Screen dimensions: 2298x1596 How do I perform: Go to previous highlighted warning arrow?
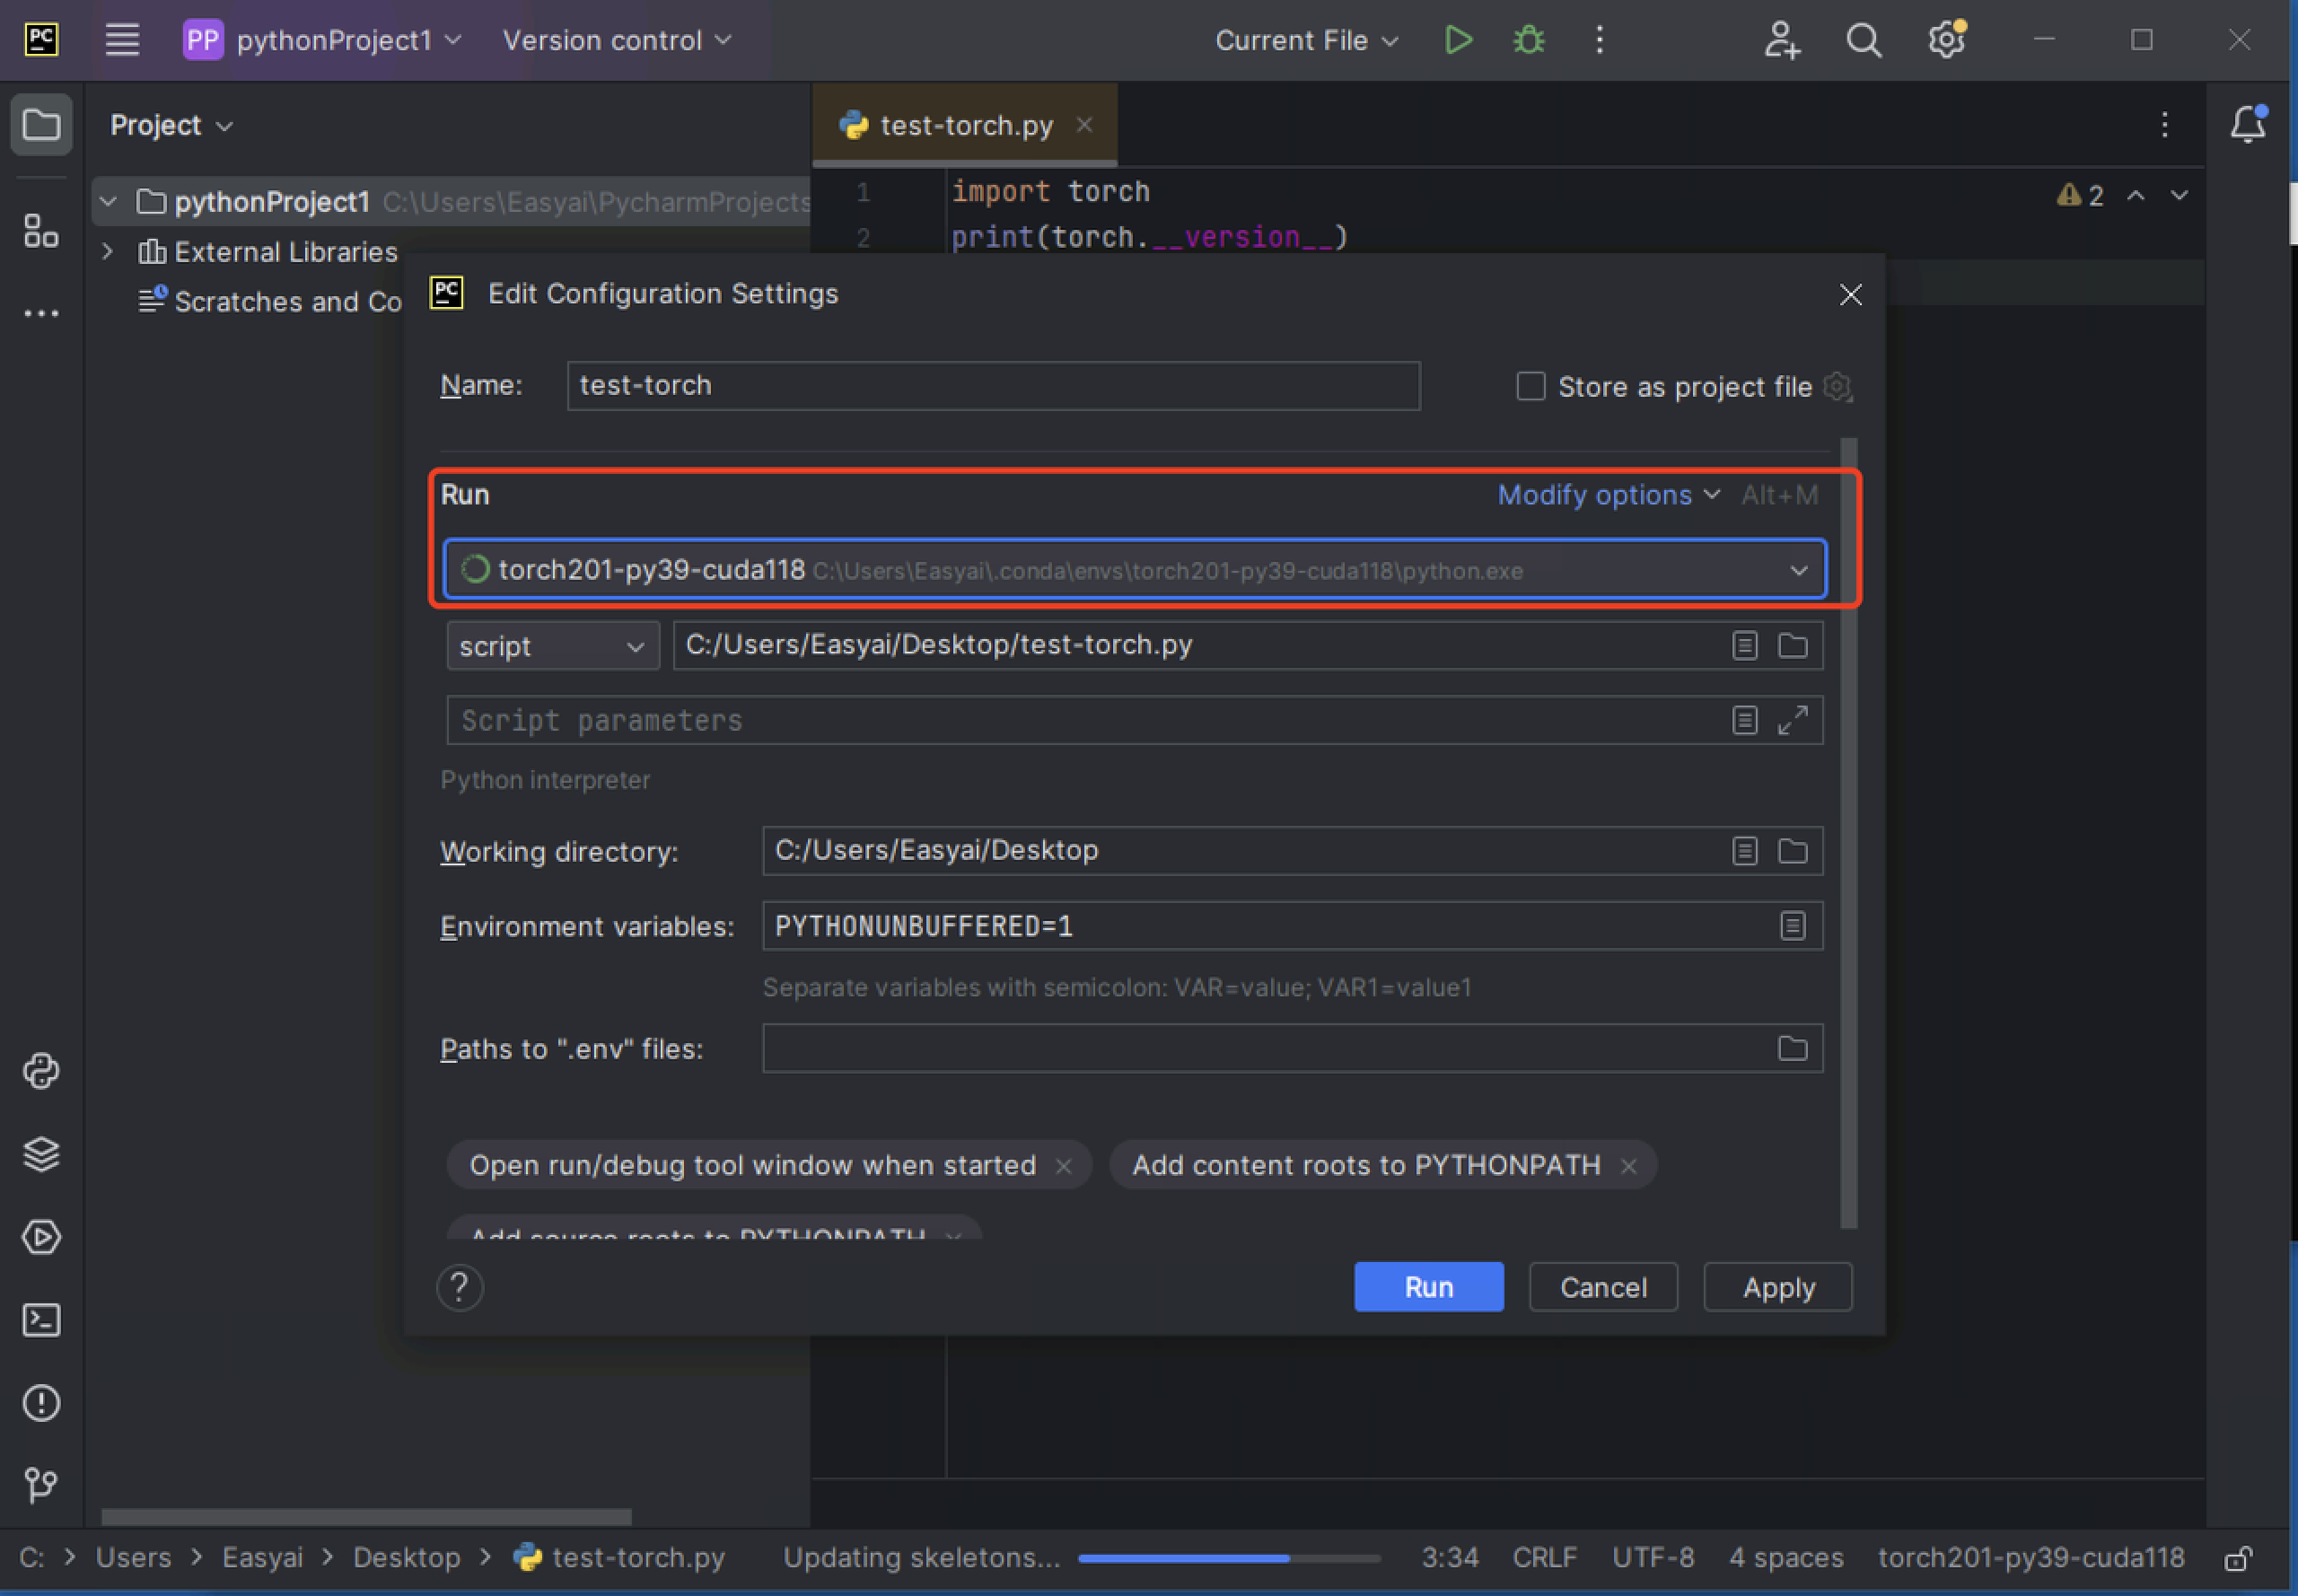(2135, 195)
